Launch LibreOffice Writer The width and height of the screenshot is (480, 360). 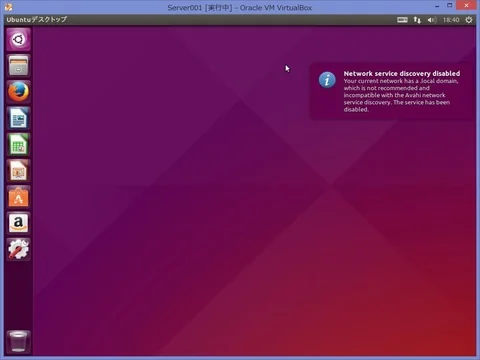click(18, 118)
